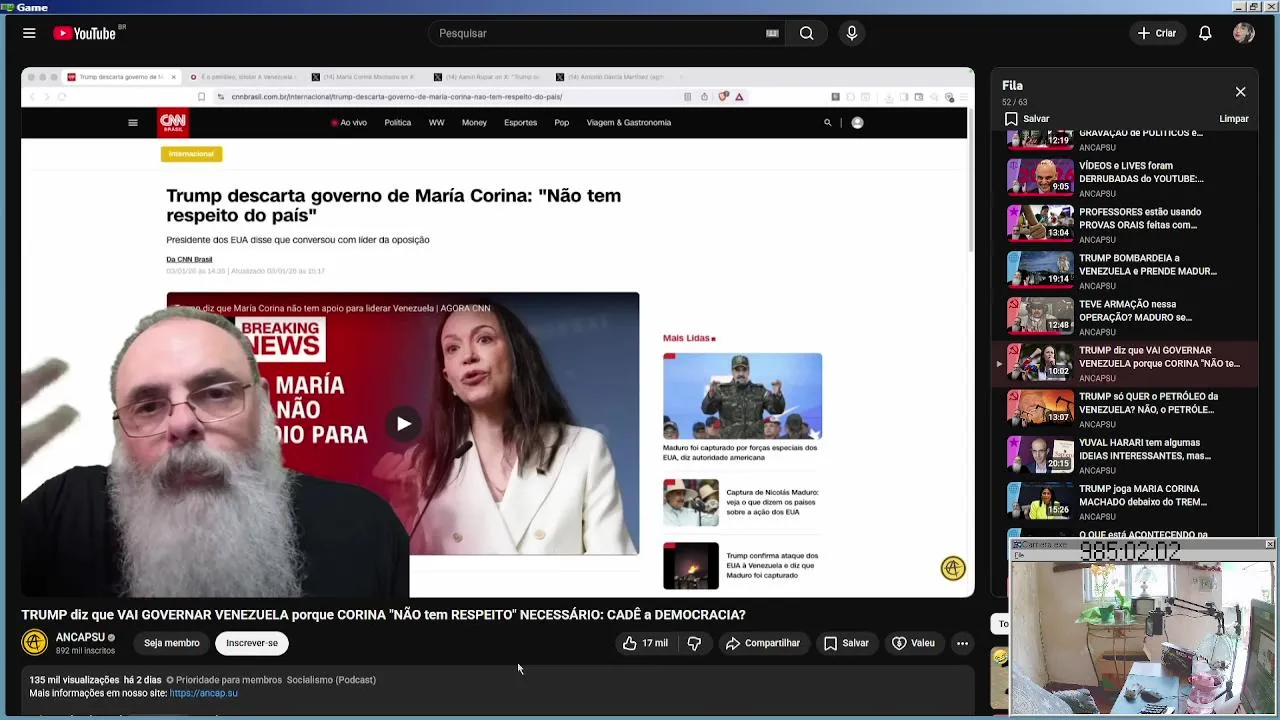The image size is (1280, 720).
Task: Send a Valeu super thanks
Action: pos(913,643)
